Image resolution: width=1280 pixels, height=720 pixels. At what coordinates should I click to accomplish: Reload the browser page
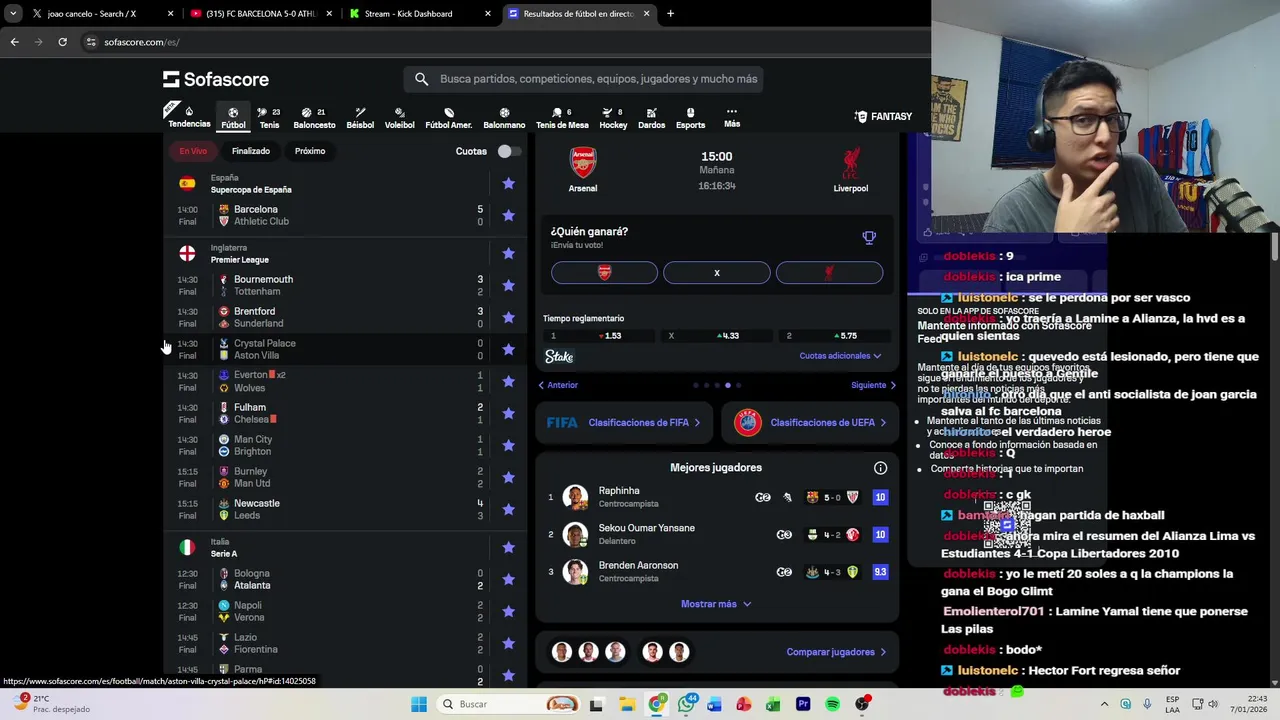tap(62, 42)
